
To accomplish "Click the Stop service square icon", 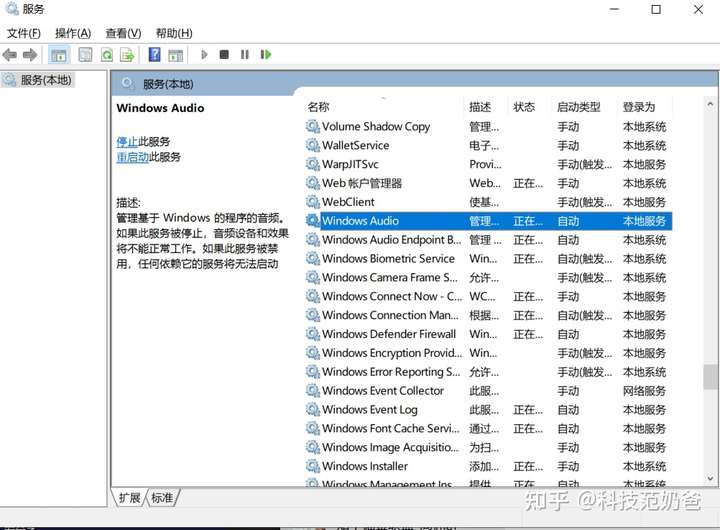I will pyautogui.click(x=224, y=55).
